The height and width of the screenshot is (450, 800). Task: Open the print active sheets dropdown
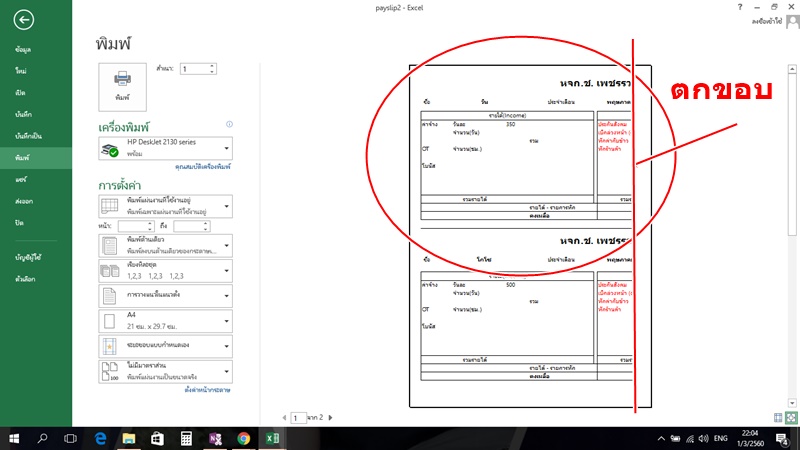tap(165, 206)
